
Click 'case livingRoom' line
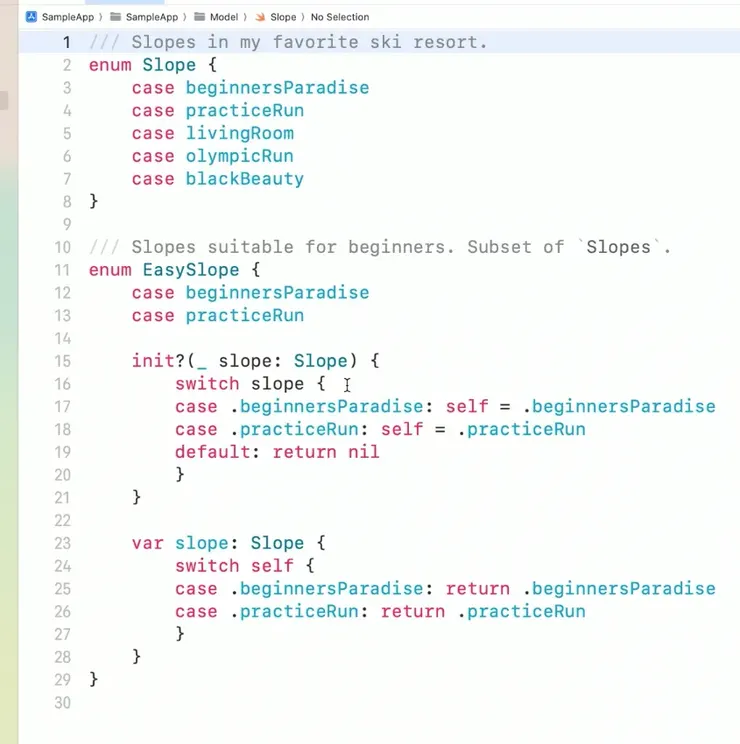pyautogui.click(x=213, y=133)
